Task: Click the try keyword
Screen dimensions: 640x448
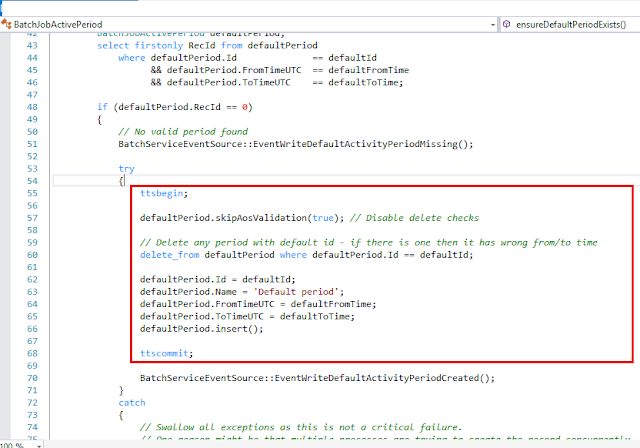Action: tap(126, 168)
